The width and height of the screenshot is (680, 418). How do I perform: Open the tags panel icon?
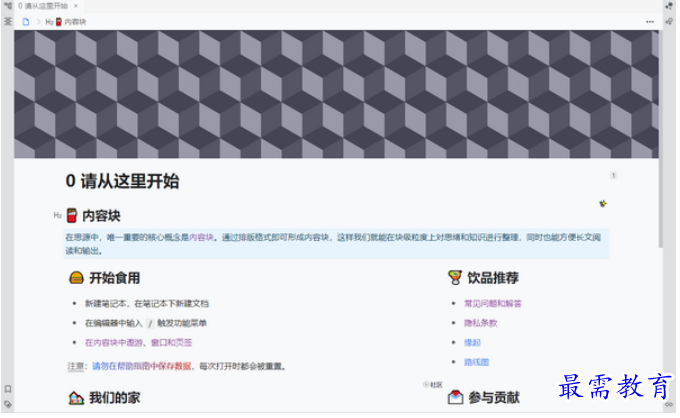click(x=7, y=405)
